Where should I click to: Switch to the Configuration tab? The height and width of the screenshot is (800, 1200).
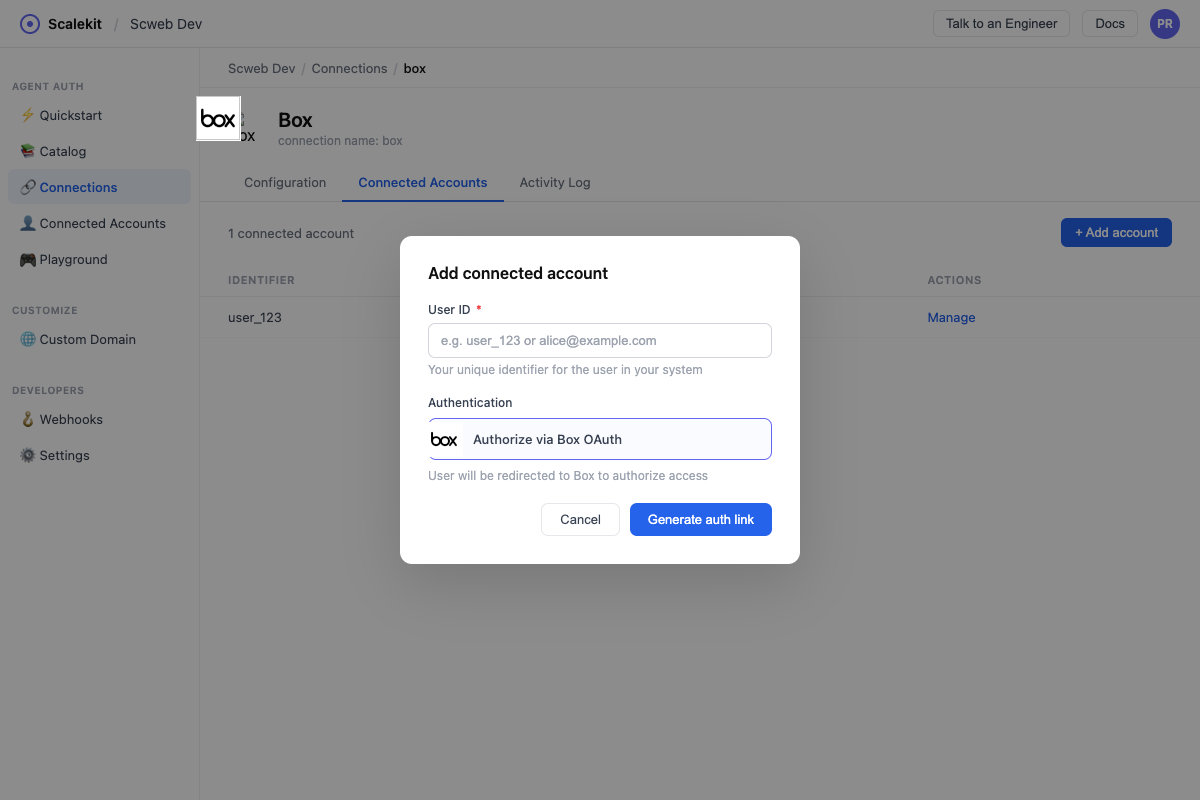(285, 182)
